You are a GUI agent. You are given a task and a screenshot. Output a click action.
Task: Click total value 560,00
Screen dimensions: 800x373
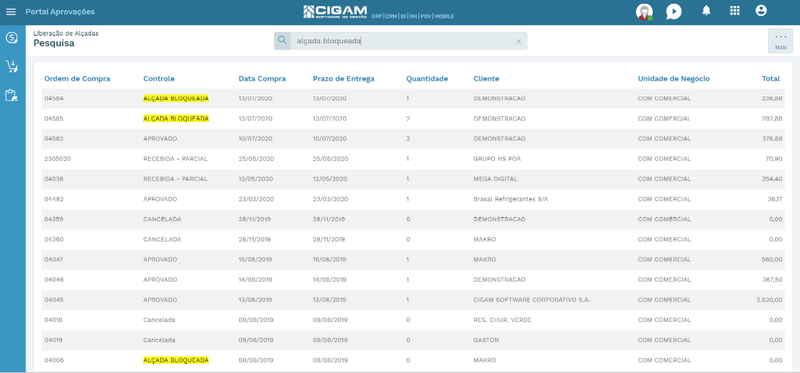[772, 259]
